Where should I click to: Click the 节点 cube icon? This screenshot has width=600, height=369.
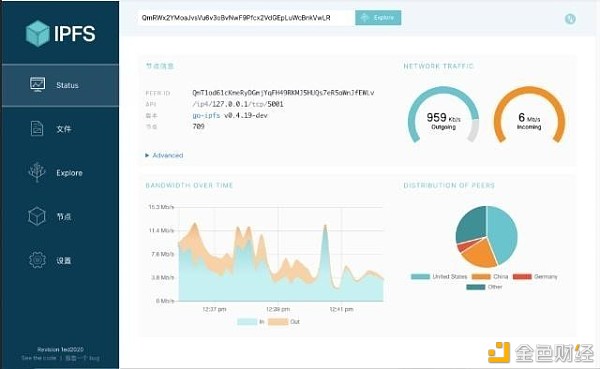(x=37, y=216)
